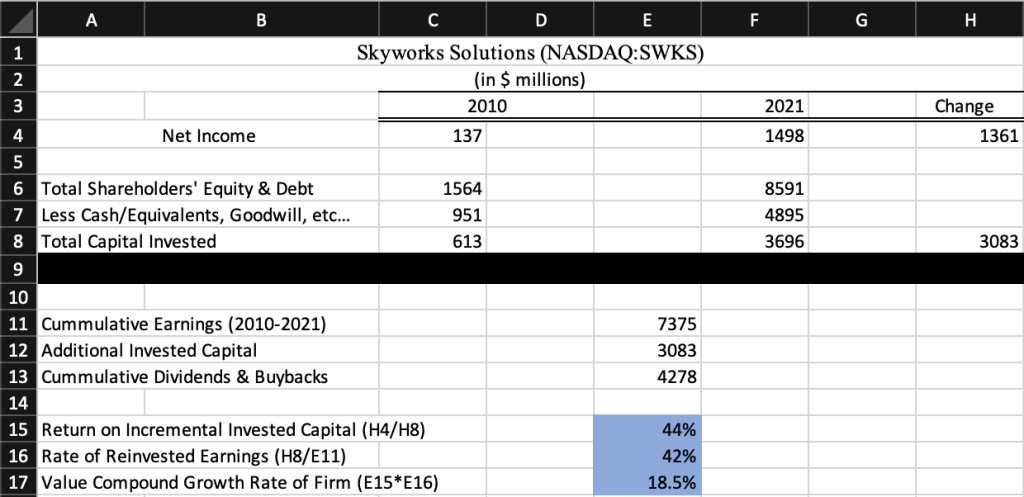Image resolution: width=1024 pixels, height=497 pixels.
Task: Click the column G header
Action: click(862, 17)
